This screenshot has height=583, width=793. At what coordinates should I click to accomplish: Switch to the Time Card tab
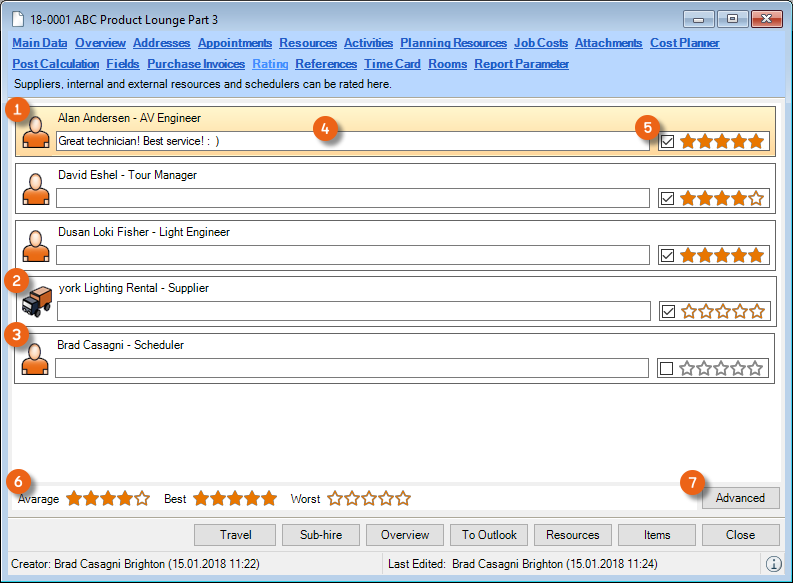click(393, 64)
